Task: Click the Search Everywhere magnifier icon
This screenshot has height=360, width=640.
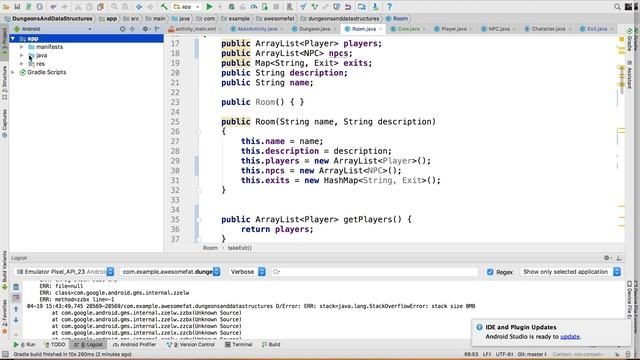Action: coord(617,7)
